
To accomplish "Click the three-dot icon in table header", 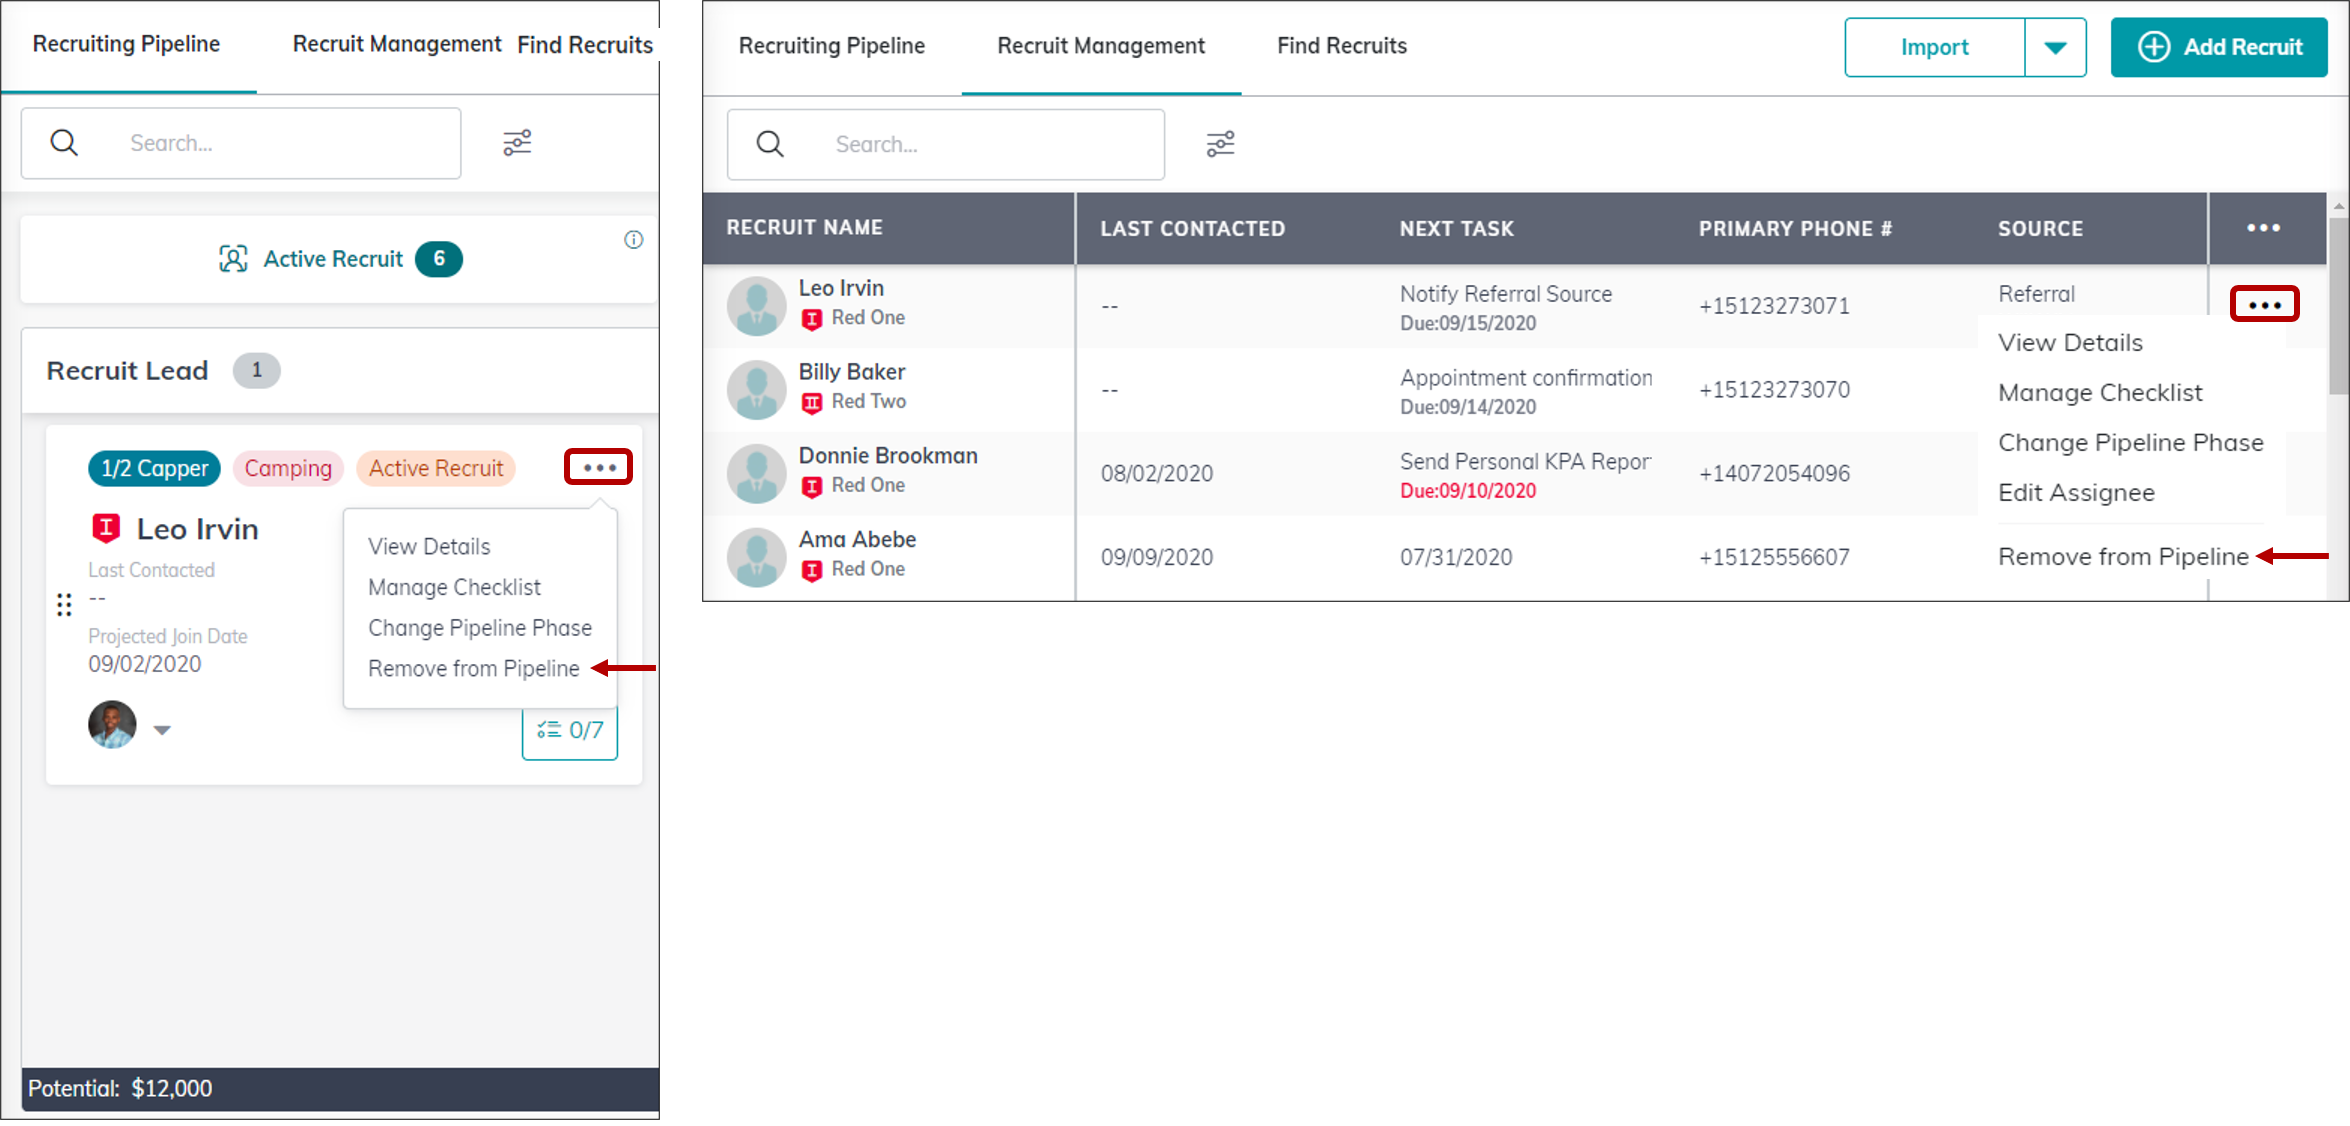I will click(x=2263, y=228).
